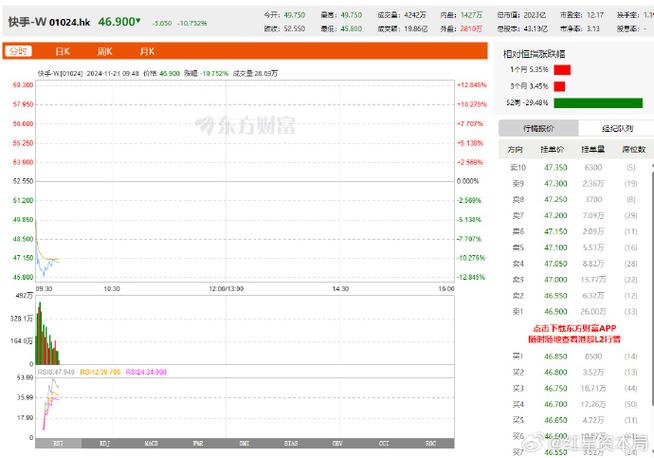Screen dimensions: 654x458
Task: Click the 买2 bid price 46.800
Action: coord(556,372)
